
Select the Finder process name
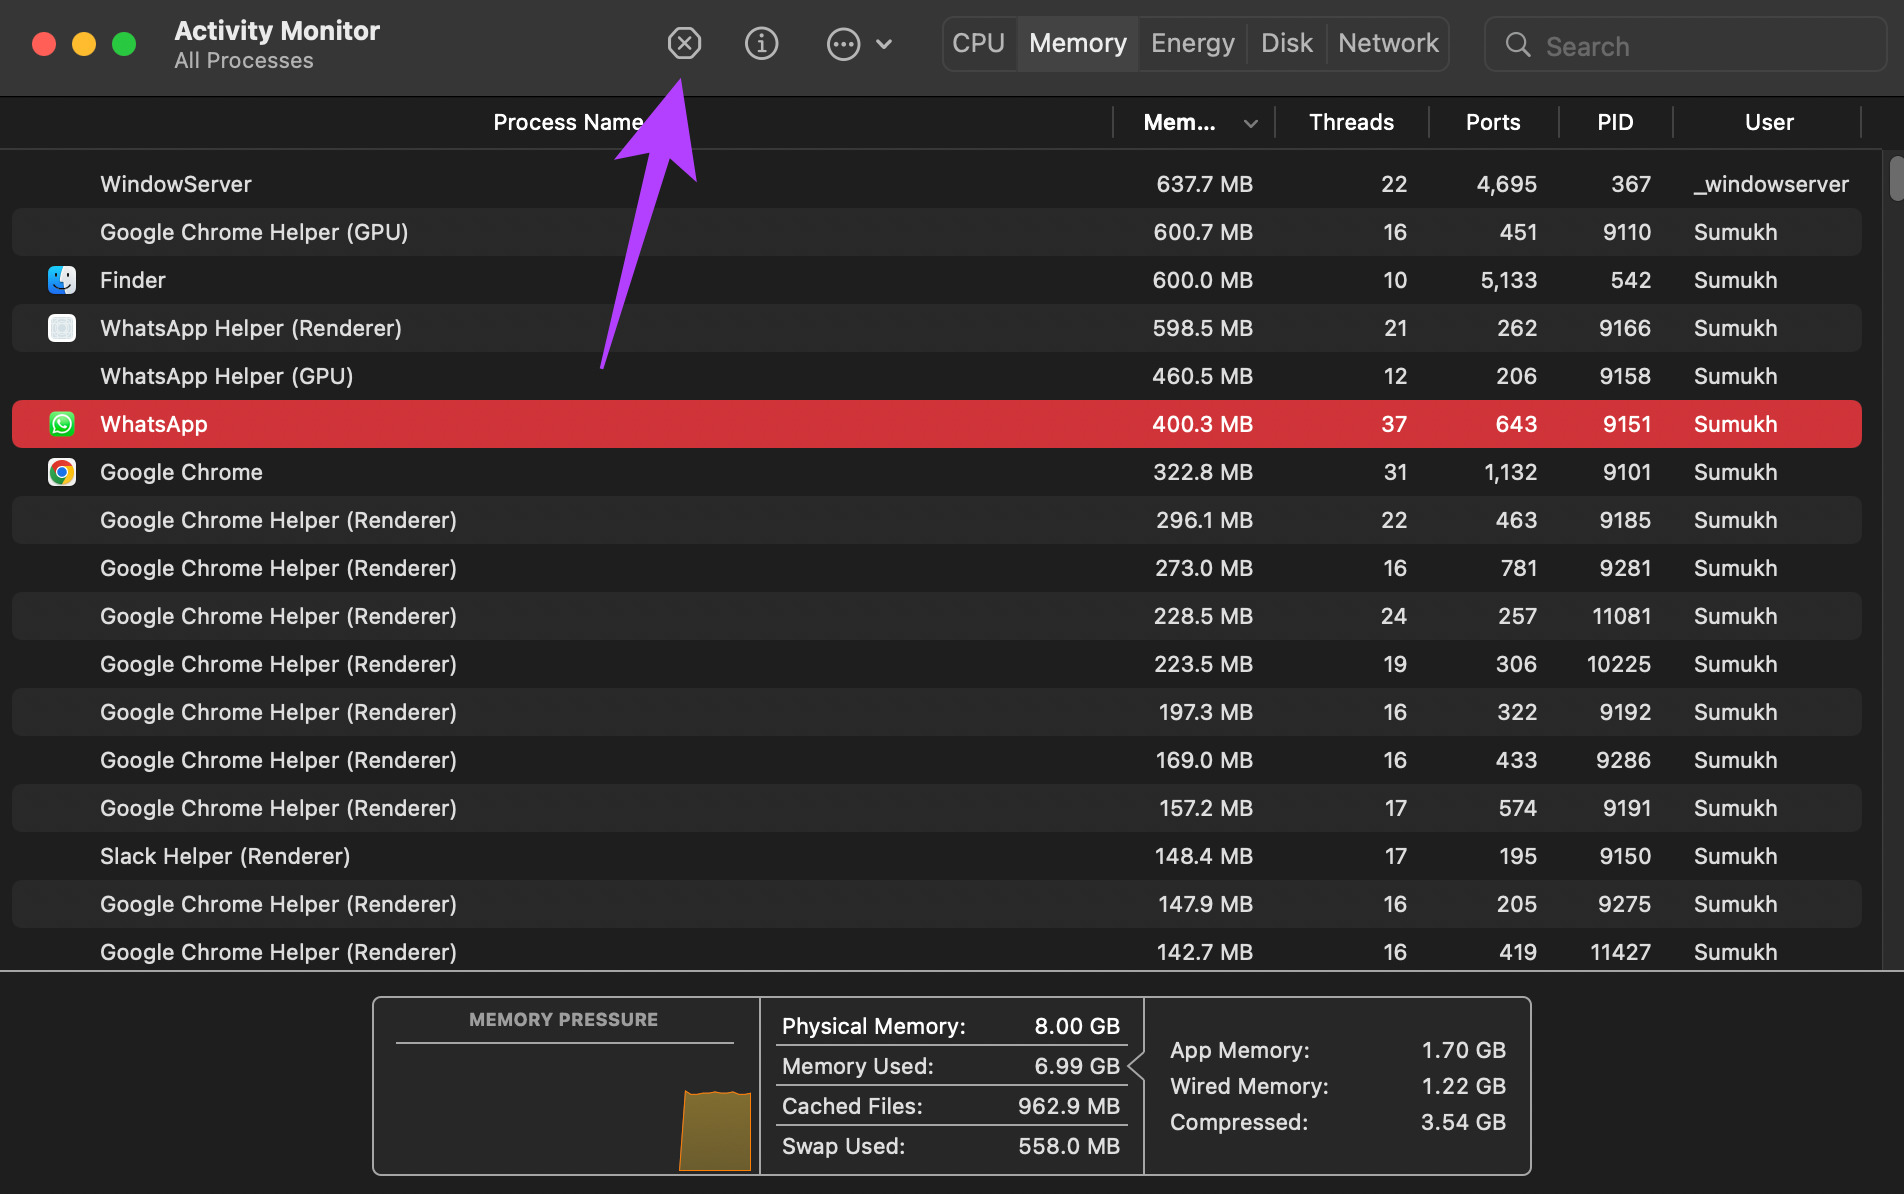(133, 280)
